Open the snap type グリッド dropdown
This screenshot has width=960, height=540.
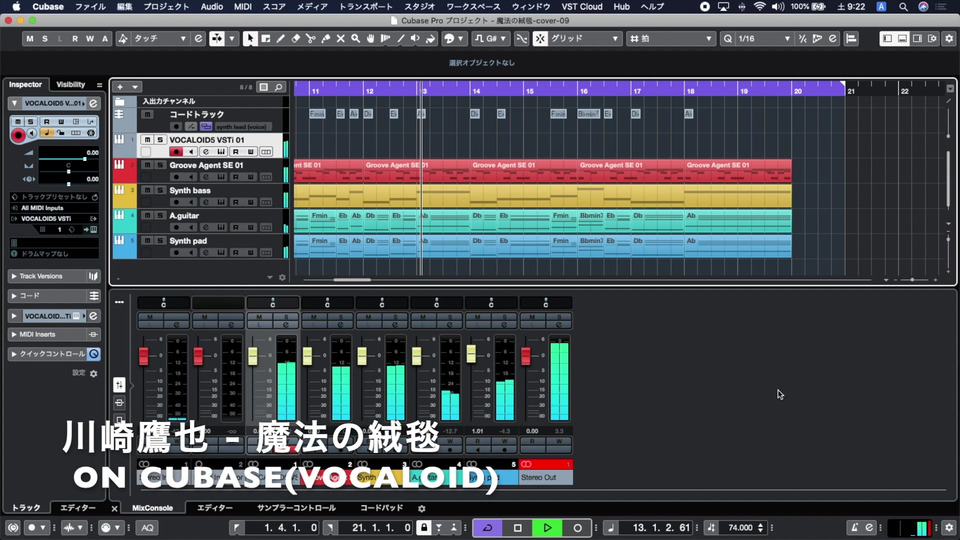tap(584, 39)
